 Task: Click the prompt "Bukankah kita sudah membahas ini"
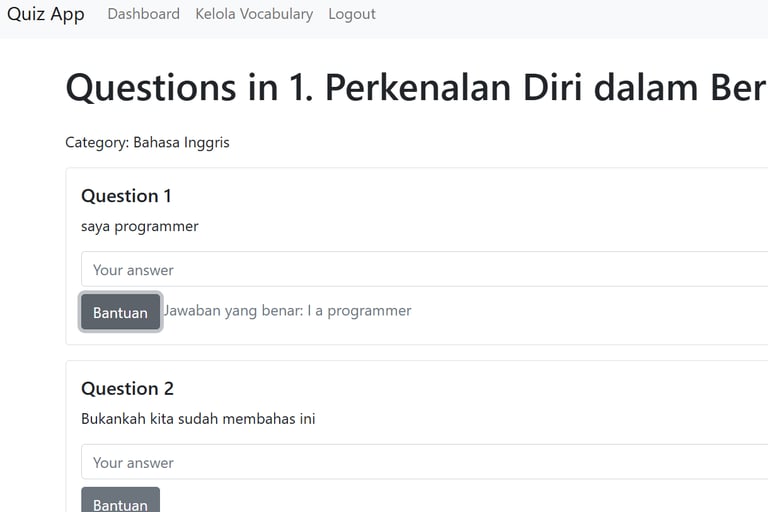[198, 419]
